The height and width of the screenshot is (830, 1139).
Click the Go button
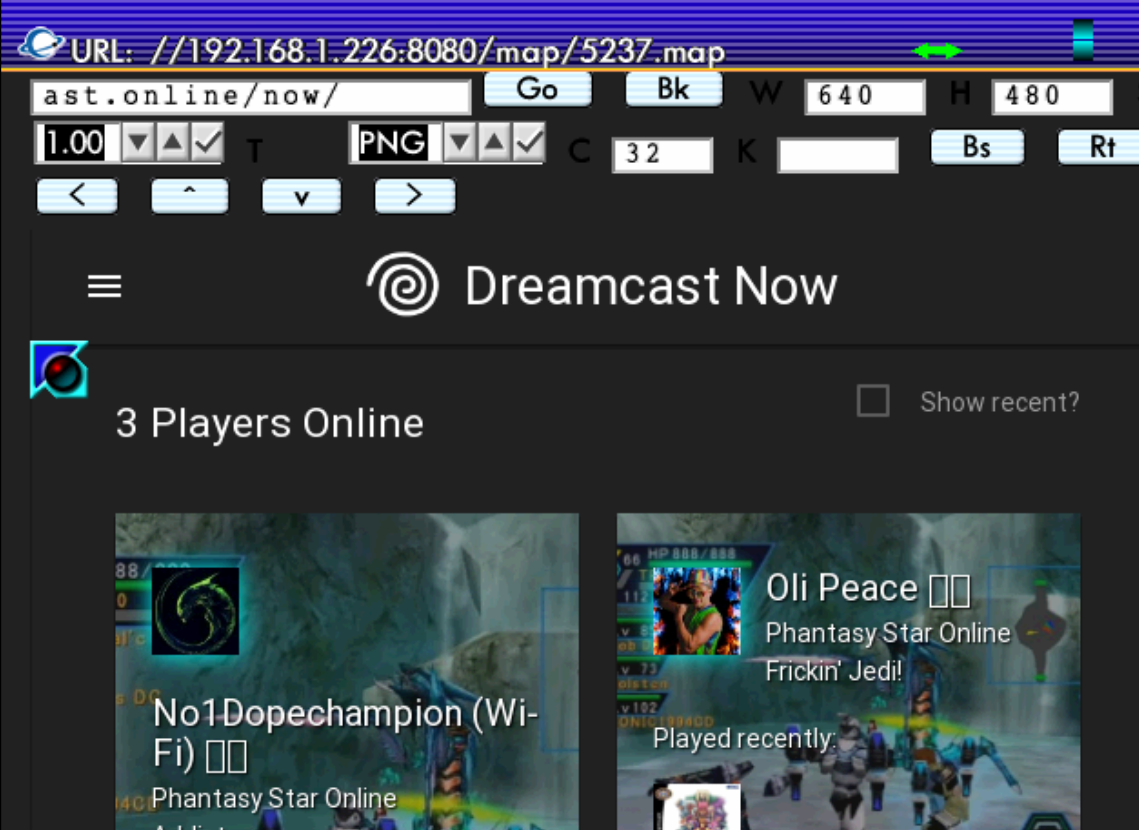538,89
